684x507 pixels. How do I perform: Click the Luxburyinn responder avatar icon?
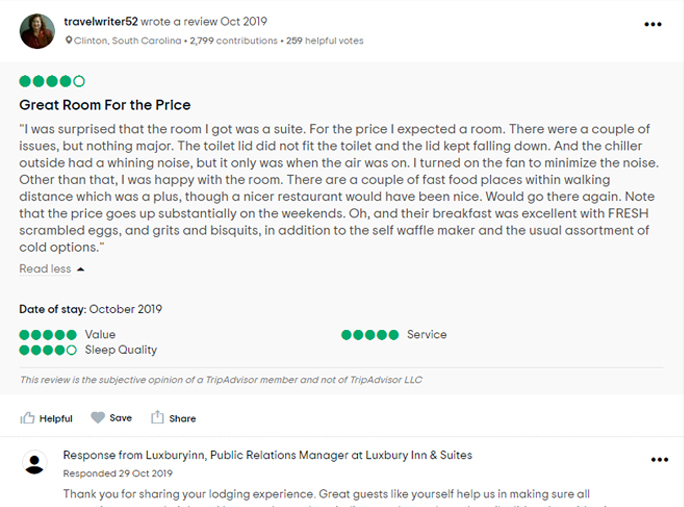35,463
